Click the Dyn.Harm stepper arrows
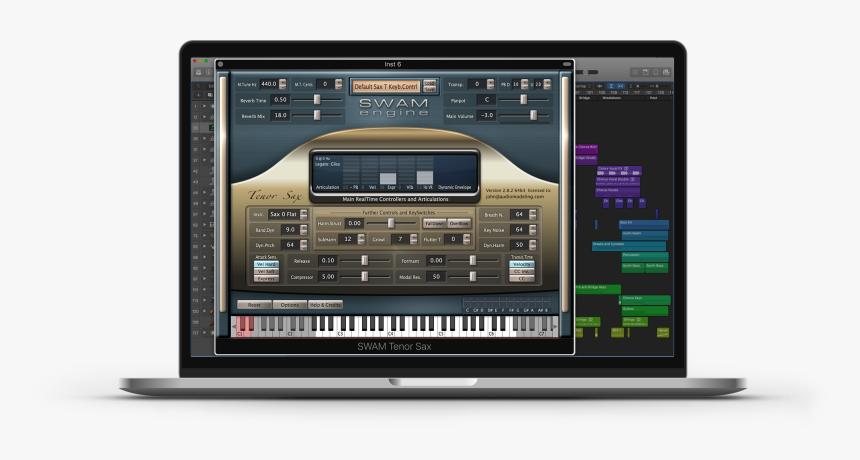Image resolution: width=860 pixels, height=460 pixels. (532, 245)
